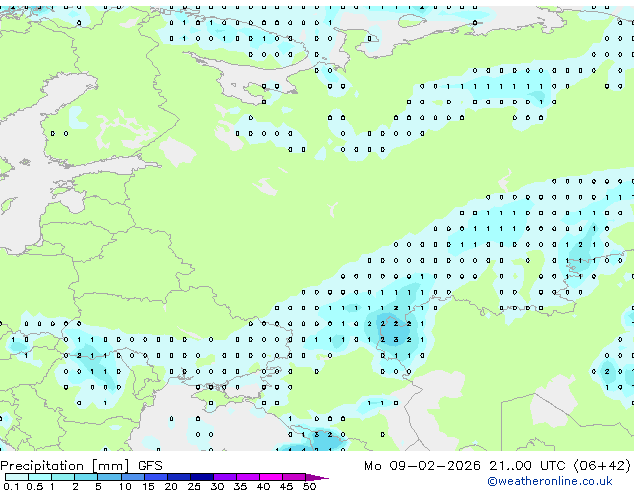
Task: Click the legend color between 5 and 10
Action: pos(109,477)
